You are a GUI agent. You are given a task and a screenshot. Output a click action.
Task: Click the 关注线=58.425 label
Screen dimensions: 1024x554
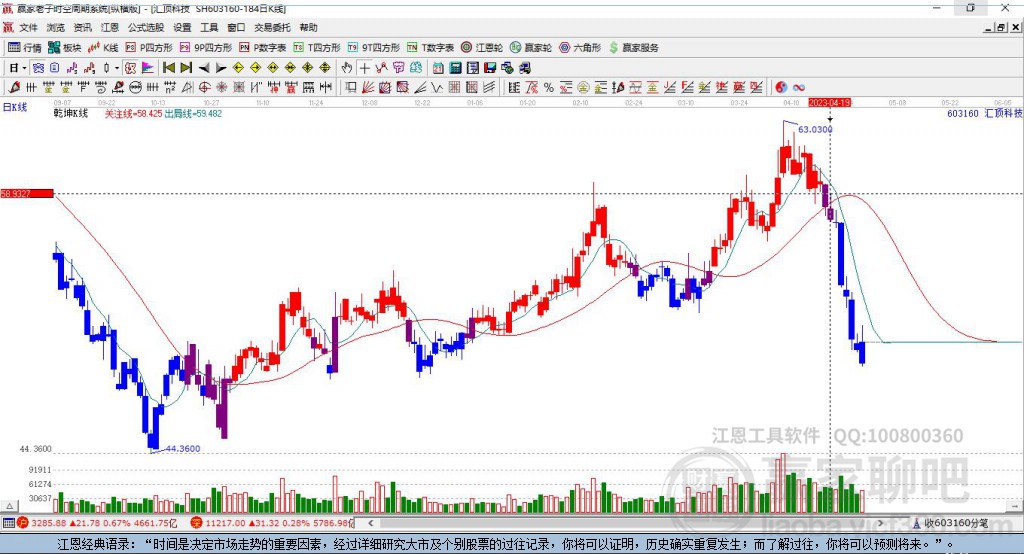[134, 114]
